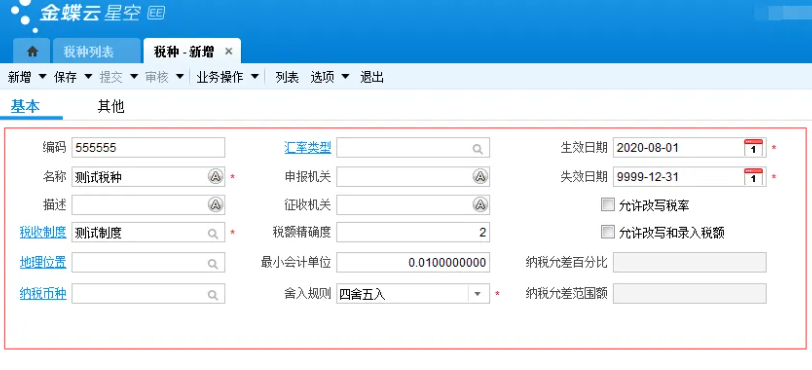Click 退出 in the toolbar
Screen dimensions: 812x370
[372, 78]
